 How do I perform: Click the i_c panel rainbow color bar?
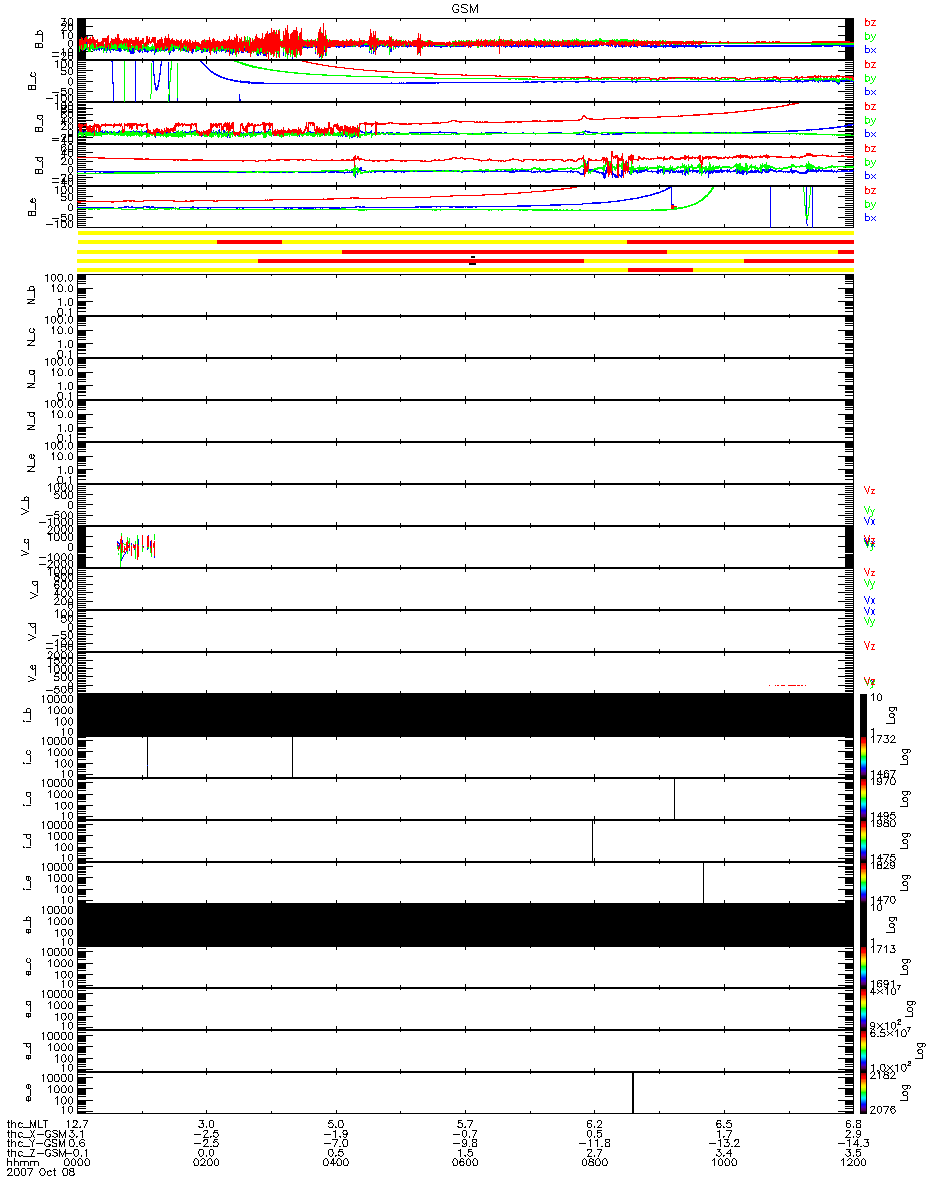[x=863, y=757]
